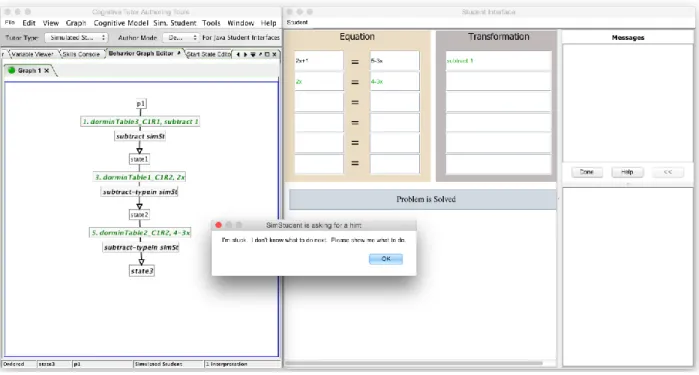
Task: Open the panel tab list dropdown icon
Action: pos(253,54)
